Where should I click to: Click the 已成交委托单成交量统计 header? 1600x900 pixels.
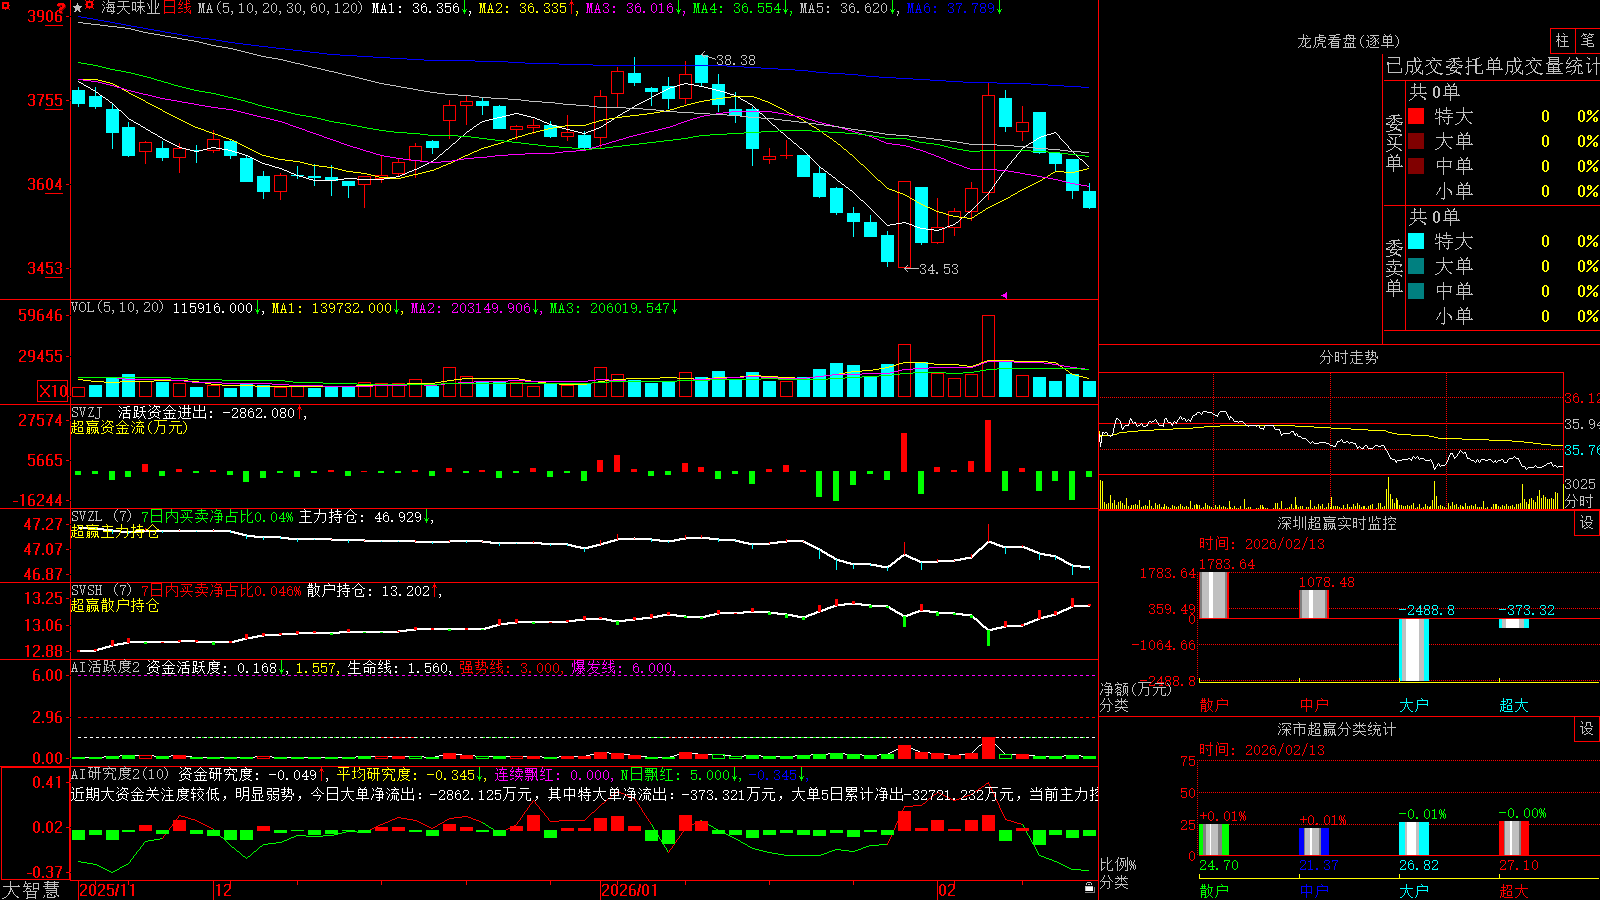pyautogui.click(x=1492, y=66)
